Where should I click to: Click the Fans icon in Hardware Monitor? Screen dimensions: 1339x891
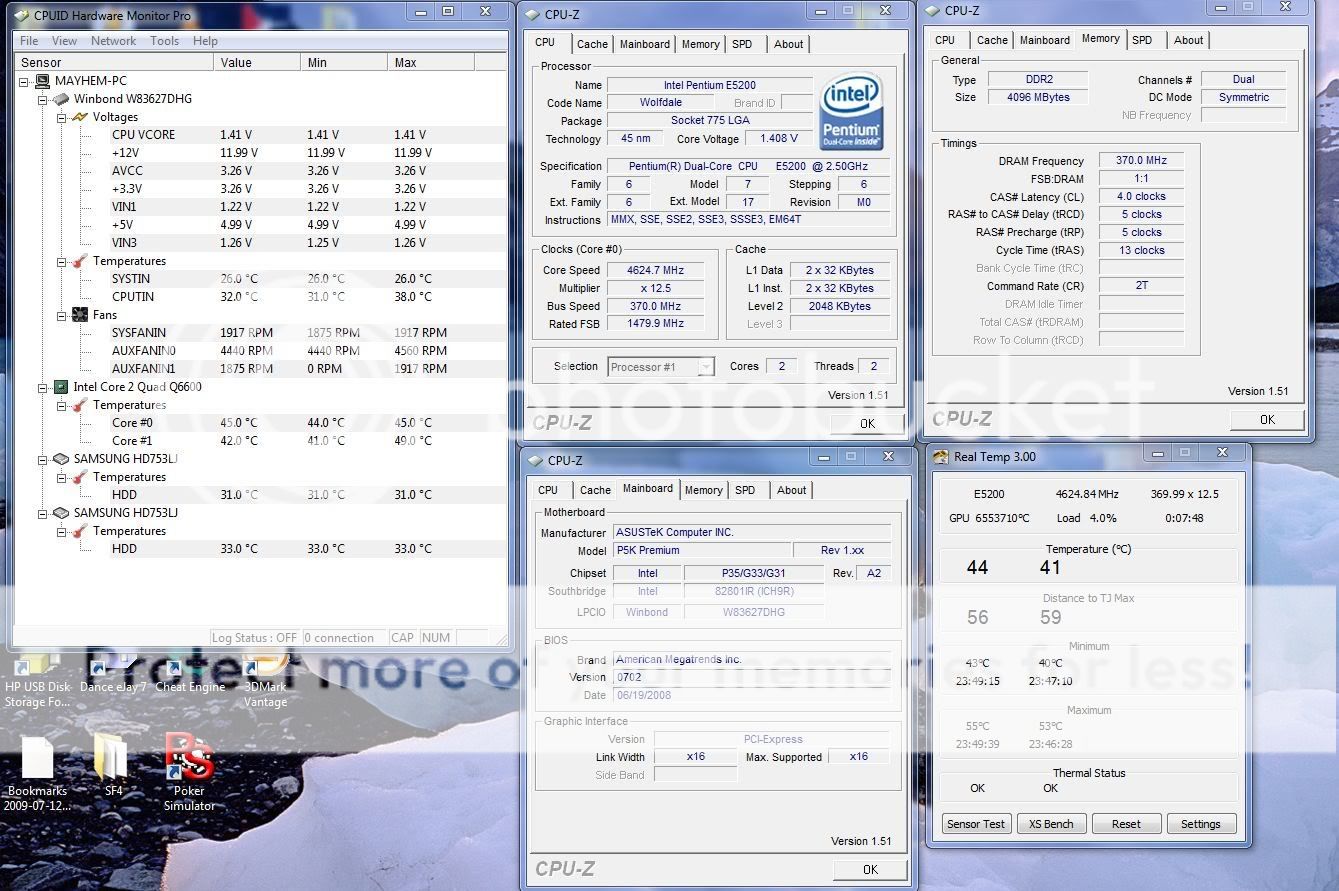[80, 315]
